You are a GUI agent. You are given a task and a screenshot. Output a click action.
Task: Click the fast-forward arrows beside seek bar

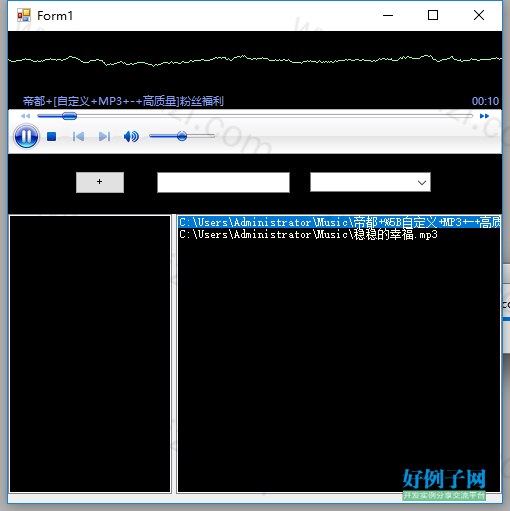tap(484, 116)
